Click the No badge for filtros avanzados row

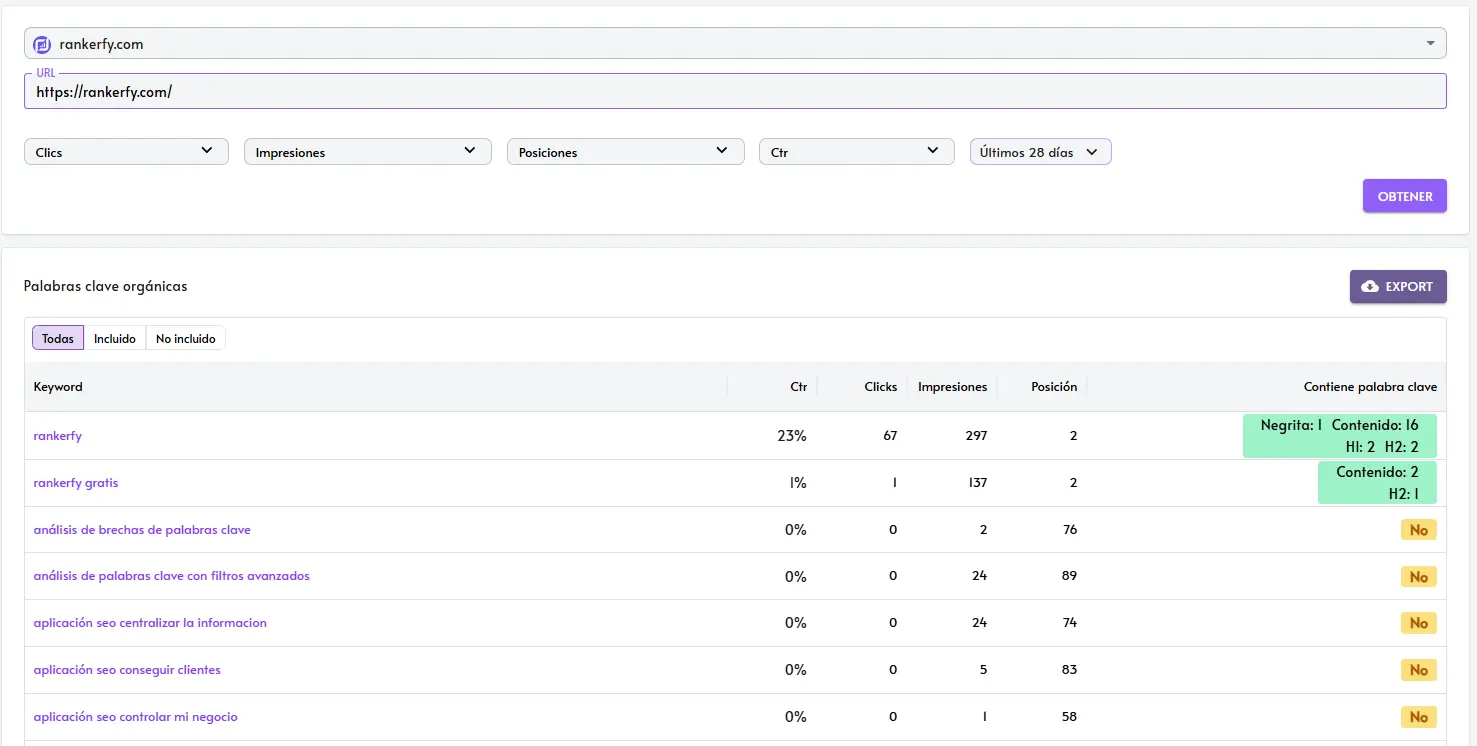(1418, 577)
